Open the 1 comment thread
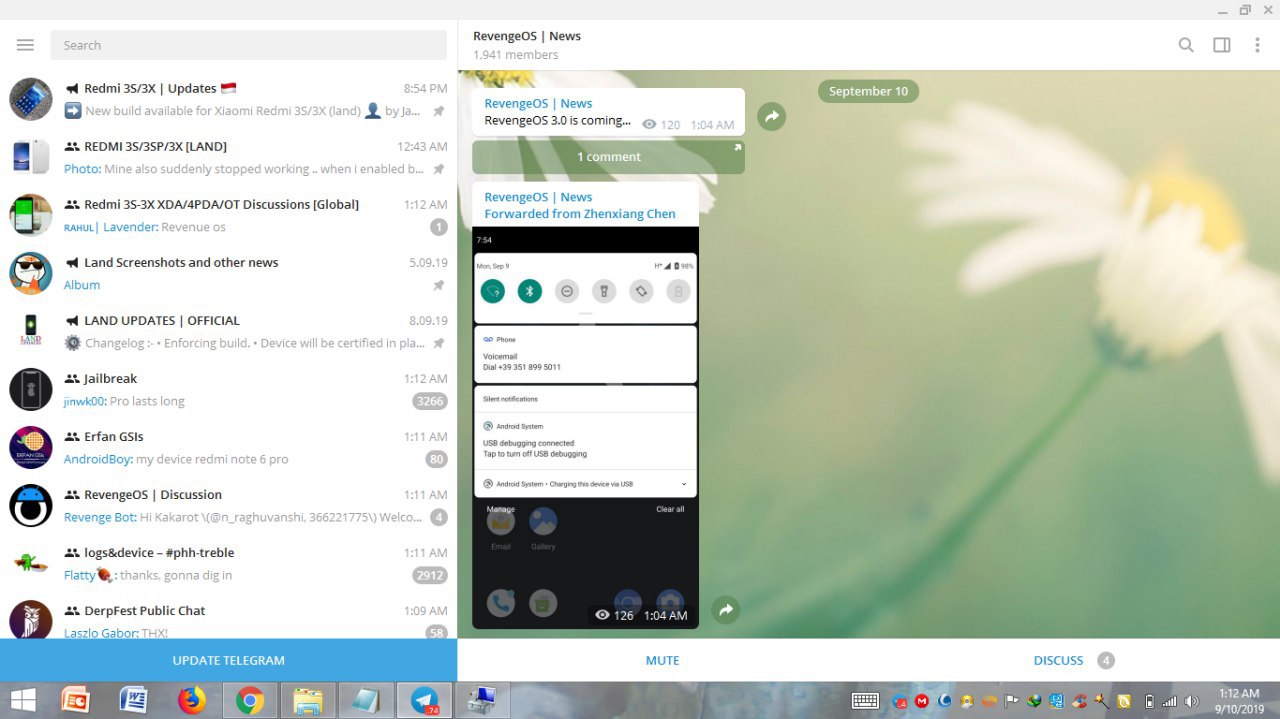1280x719 pixels. click(608, 157)
